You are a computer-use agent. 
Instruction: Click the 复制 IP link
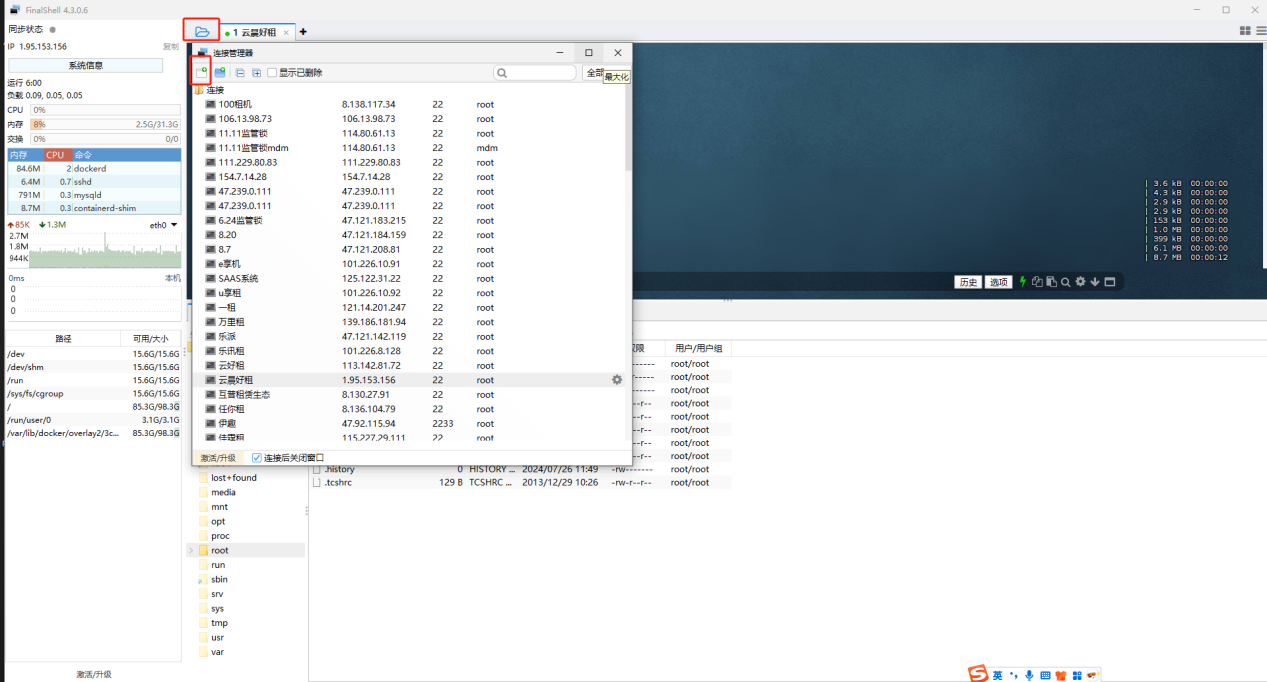click(x=171, y=47)
